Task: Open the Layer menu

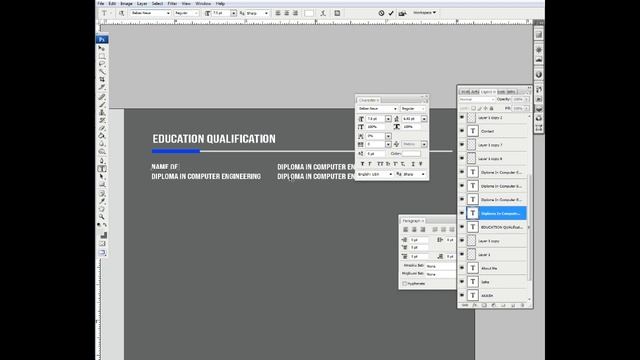Action: (142, 4)
